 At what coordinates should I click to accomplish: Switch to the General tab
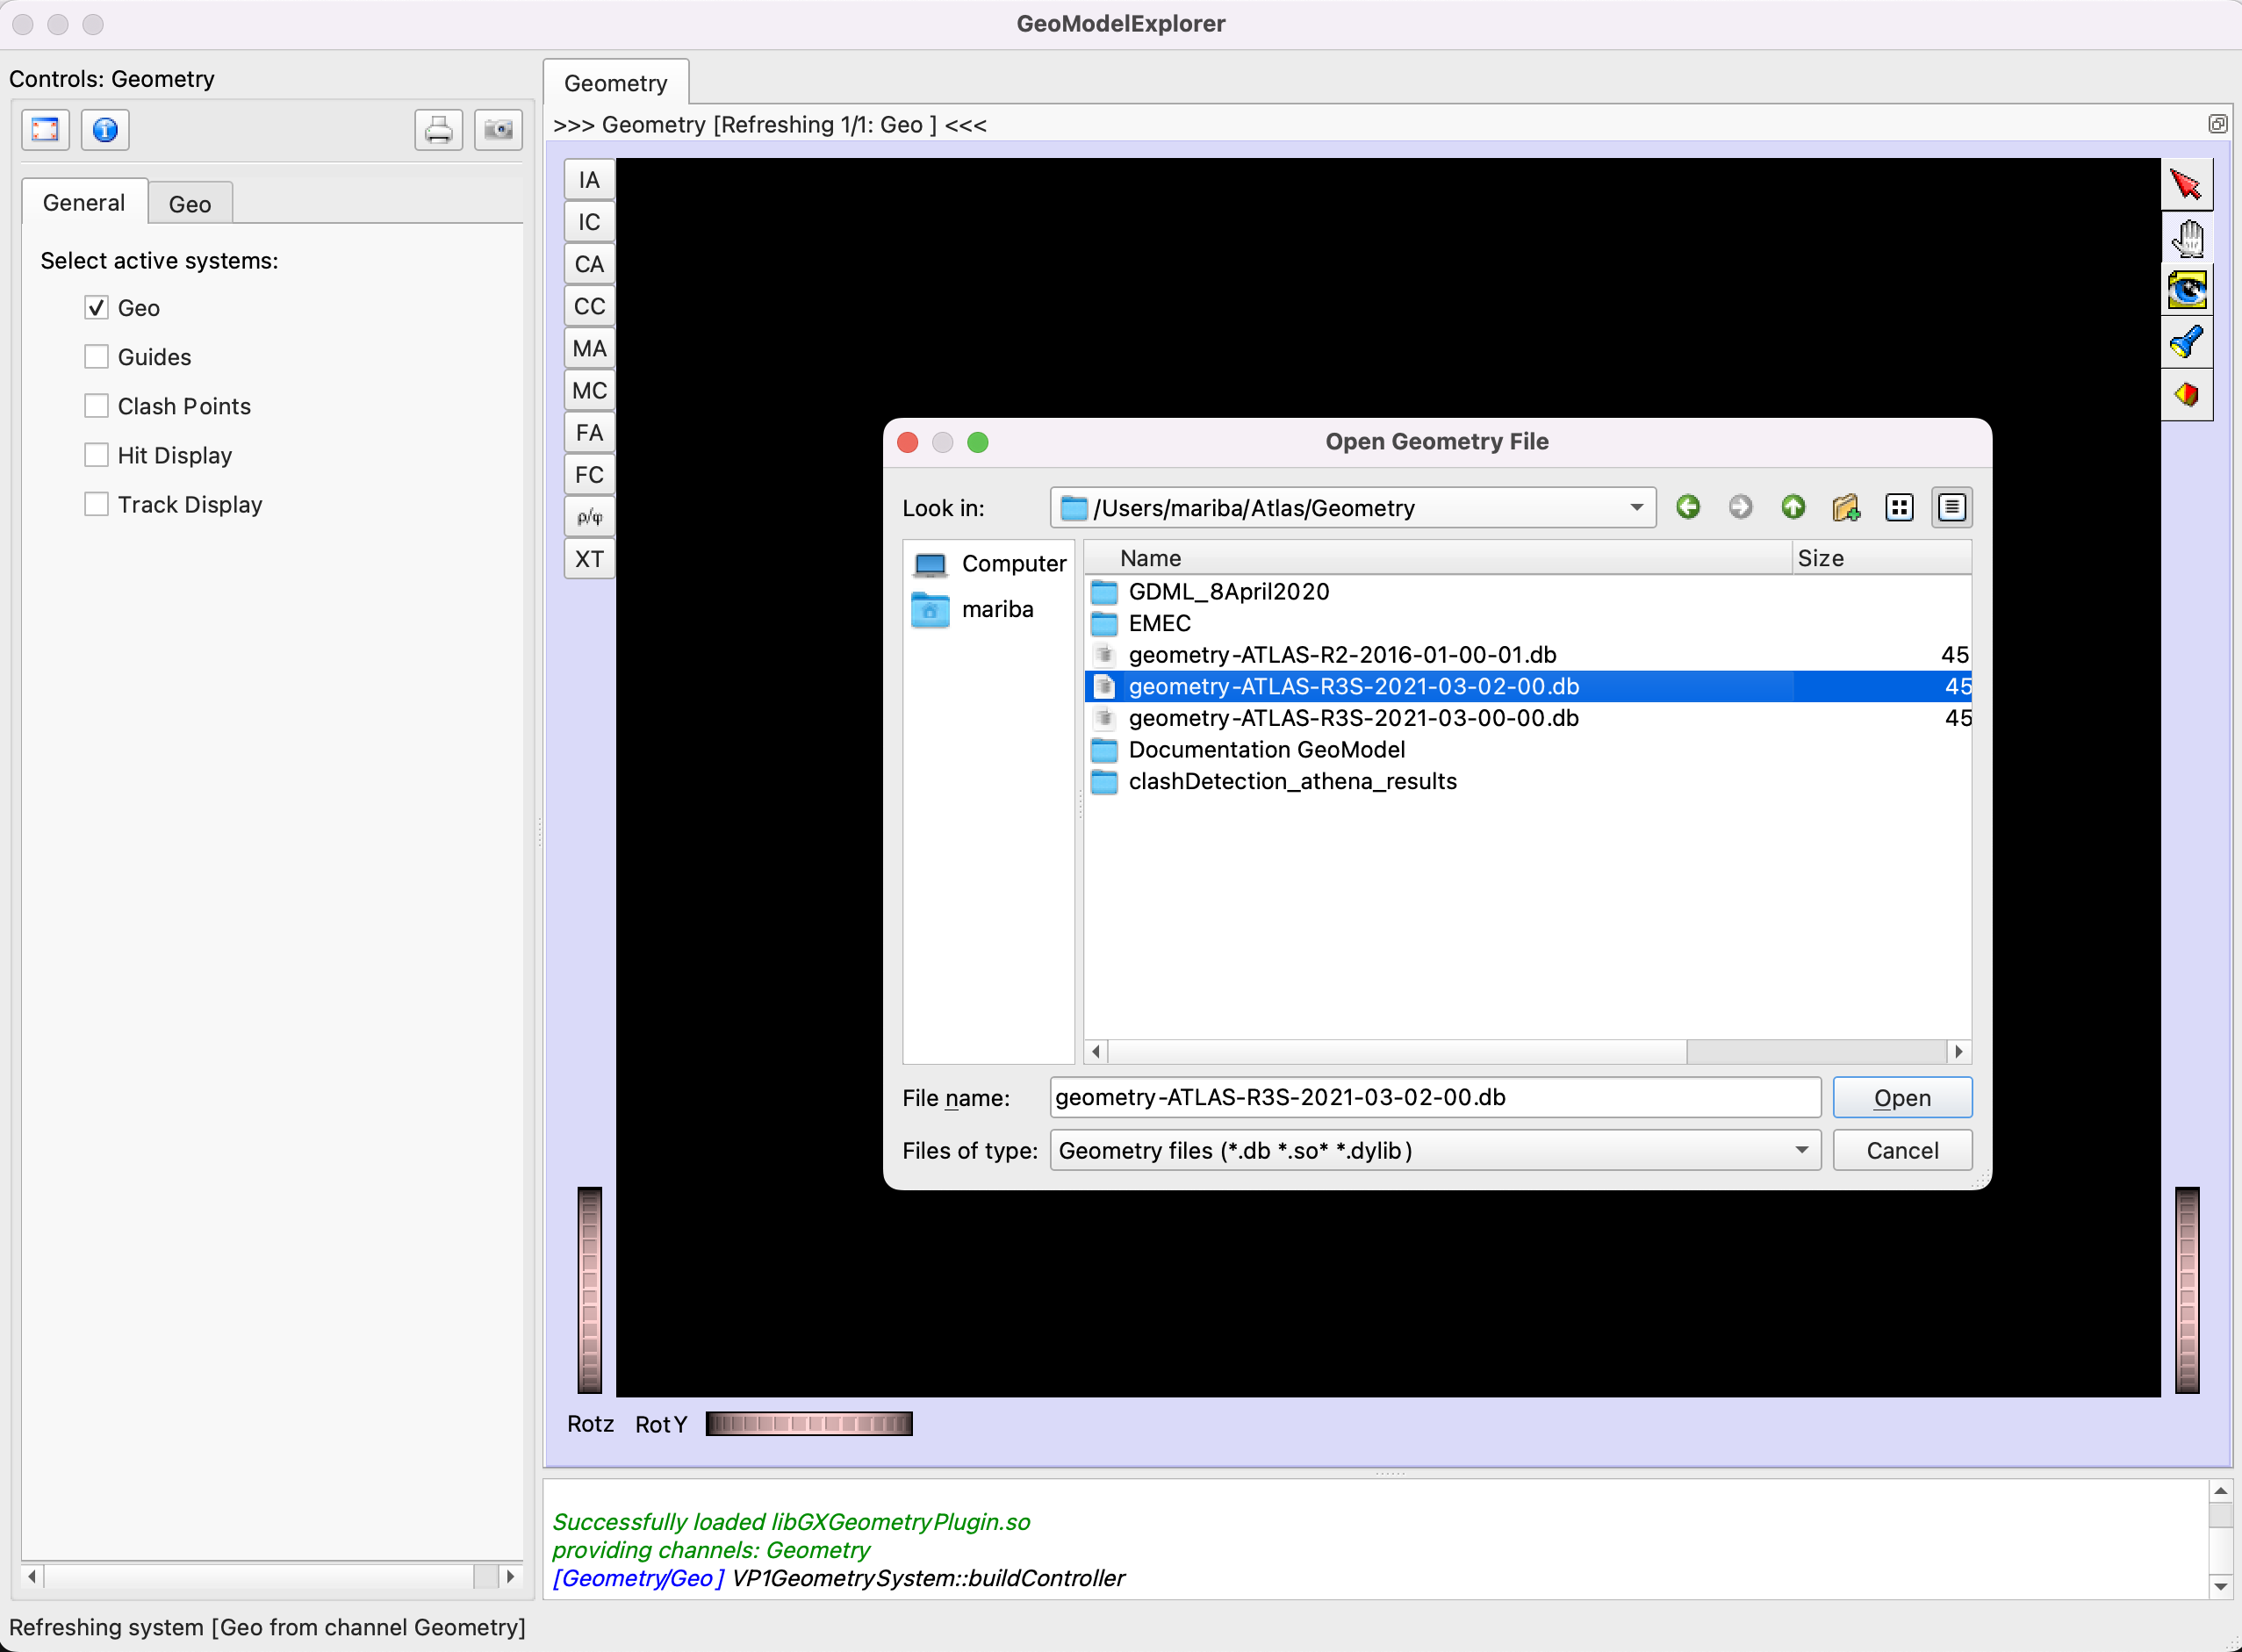pos(84,203)
